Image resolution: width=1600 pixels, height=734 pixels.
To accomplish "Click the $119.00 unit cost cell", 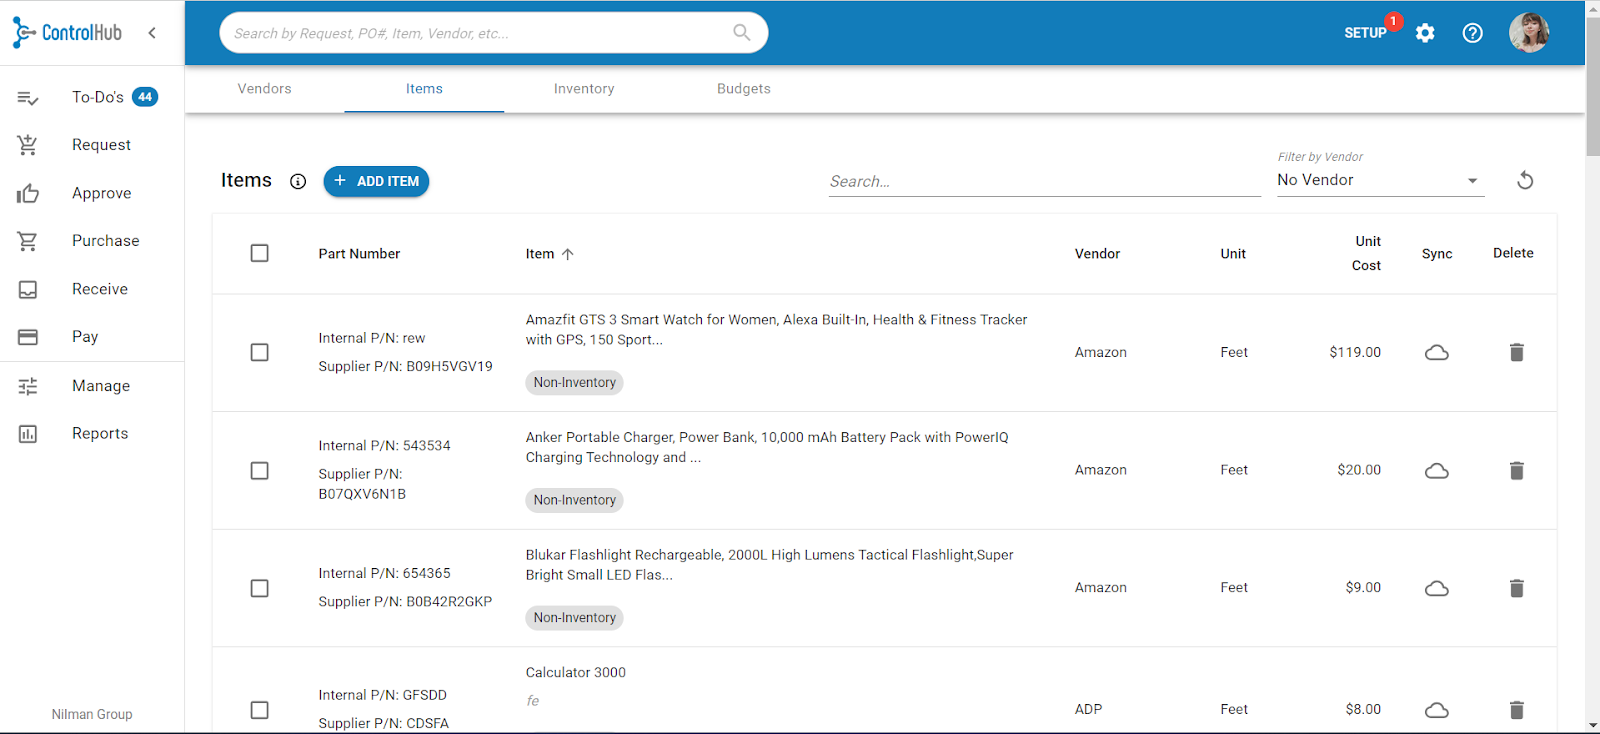I will pos(1355,352).
